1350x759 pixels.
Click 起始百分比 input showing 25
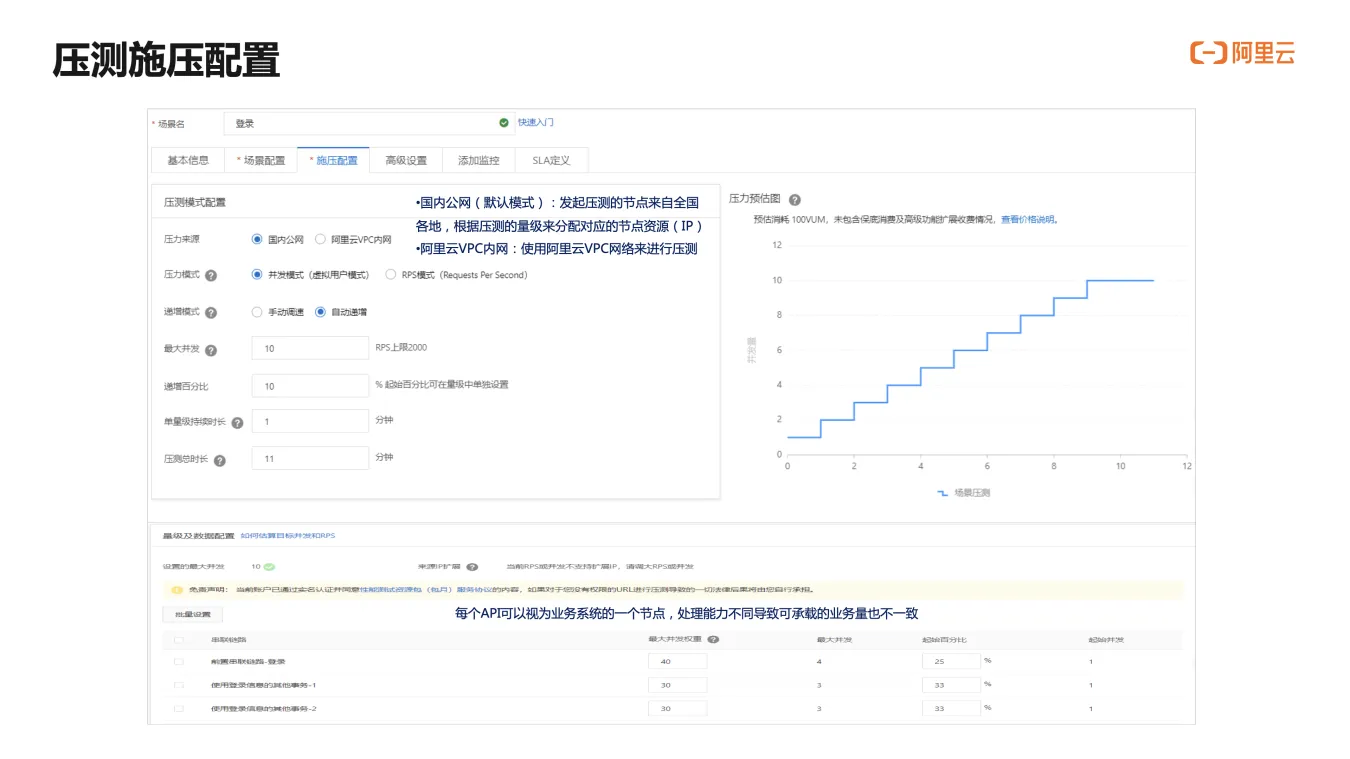pyautogui.click(x=950, y=661)
